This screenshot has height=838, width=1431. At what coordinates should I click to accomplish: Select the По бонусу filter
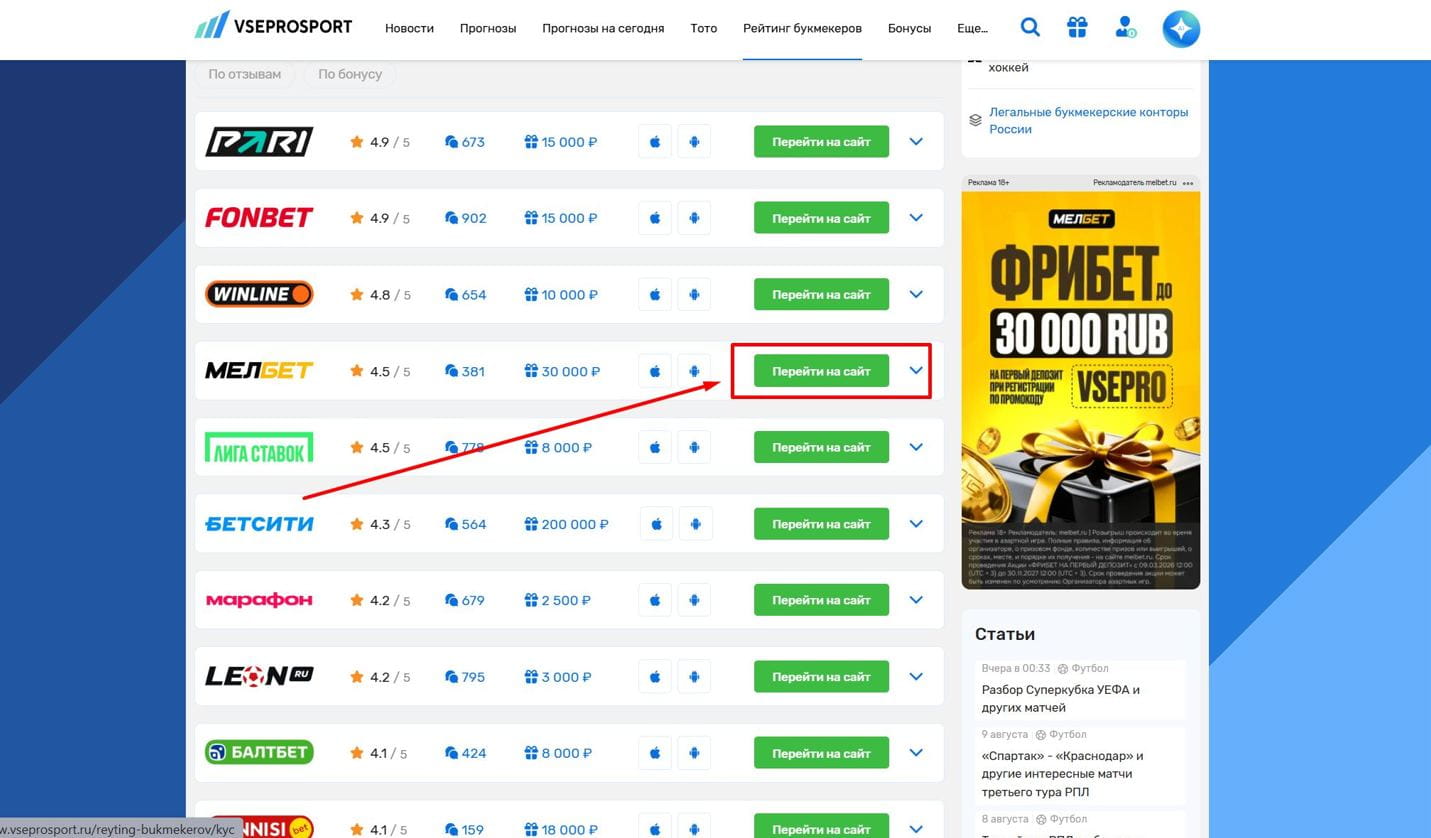(x=350, y=74)
